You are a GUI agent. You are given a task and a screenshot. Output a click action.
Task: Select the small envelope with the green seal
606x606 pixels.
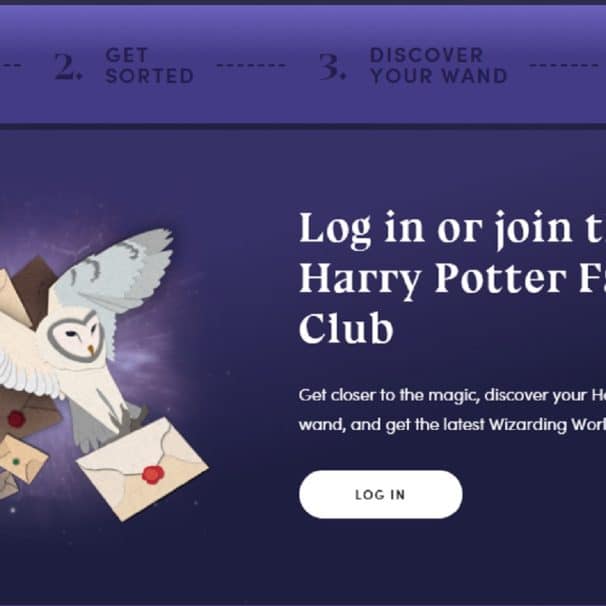pos(21,458)
